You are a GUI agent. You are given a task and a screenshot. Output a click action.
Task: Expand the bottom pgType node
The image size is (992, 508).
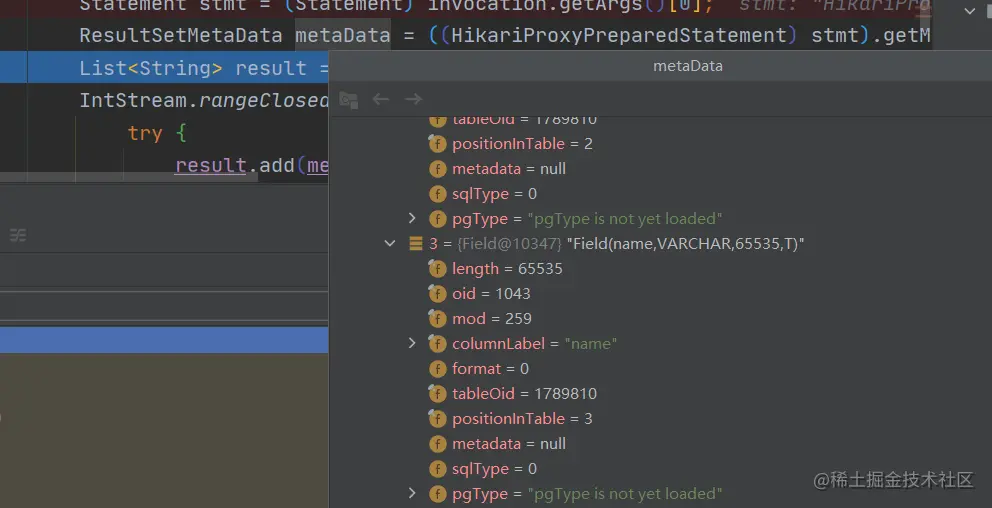click(412, 493)
